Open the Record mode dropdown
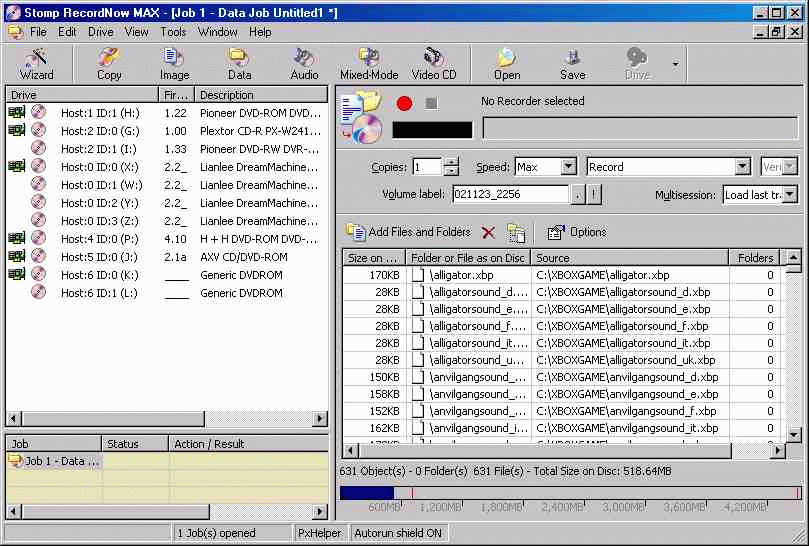This screenshot has width=809, height=546. tap(742, 167)
